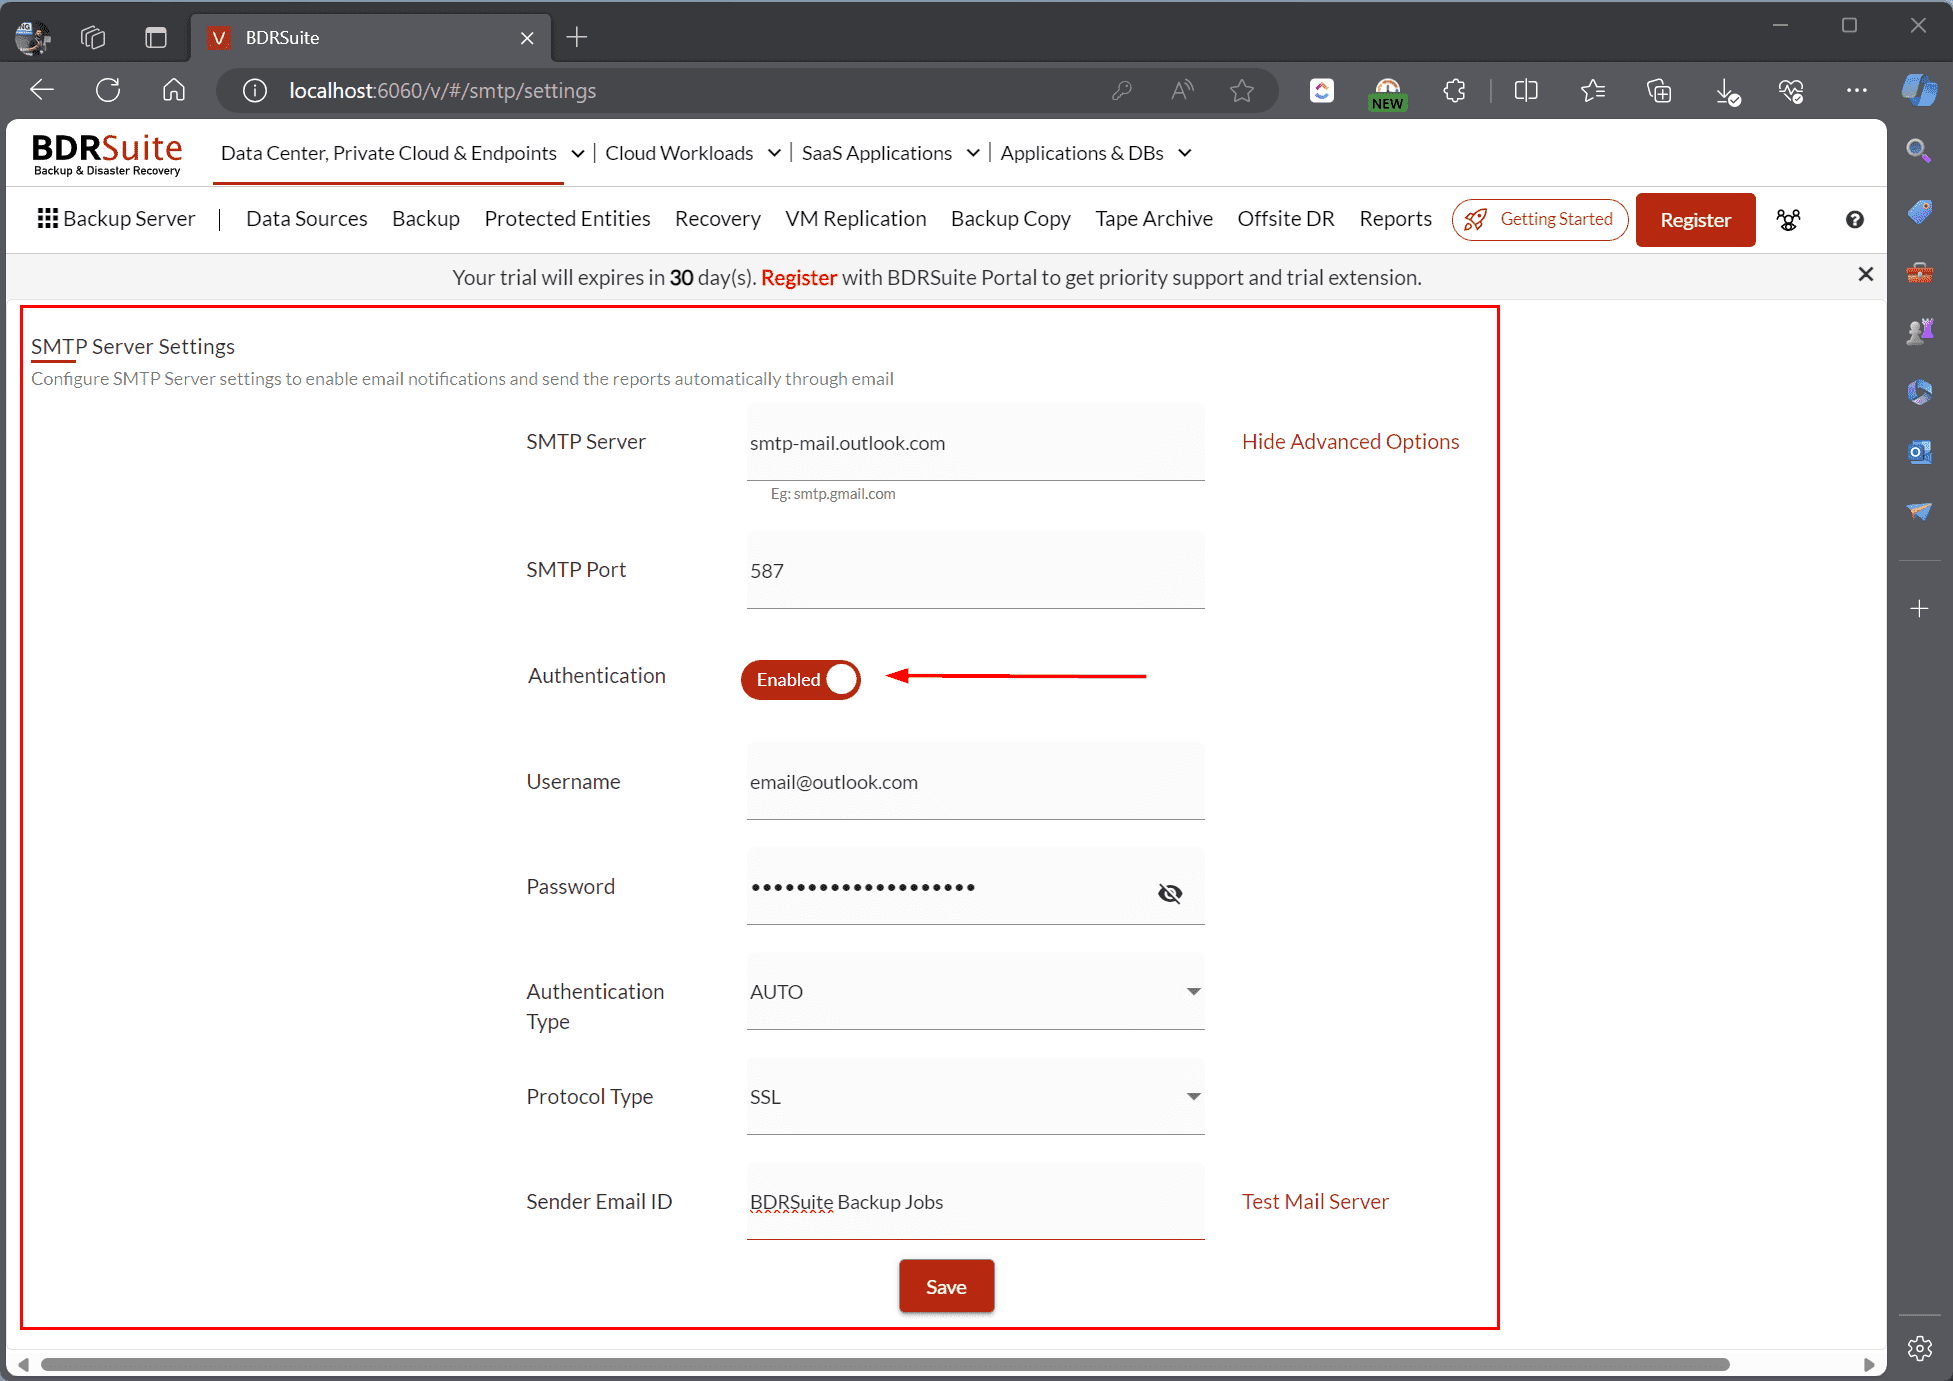This screenshot has height=1381, width=1953.
Task: Open Offsite DR menu
Action: coord(1285,219)
